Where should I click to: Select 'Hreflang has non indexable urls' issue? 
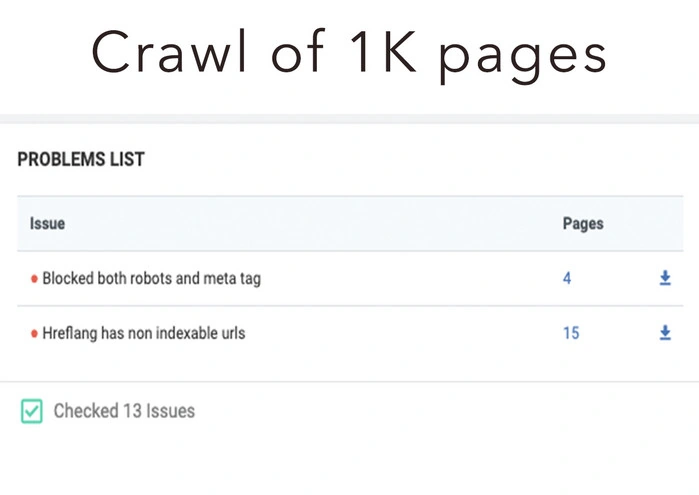pos(143,333)
